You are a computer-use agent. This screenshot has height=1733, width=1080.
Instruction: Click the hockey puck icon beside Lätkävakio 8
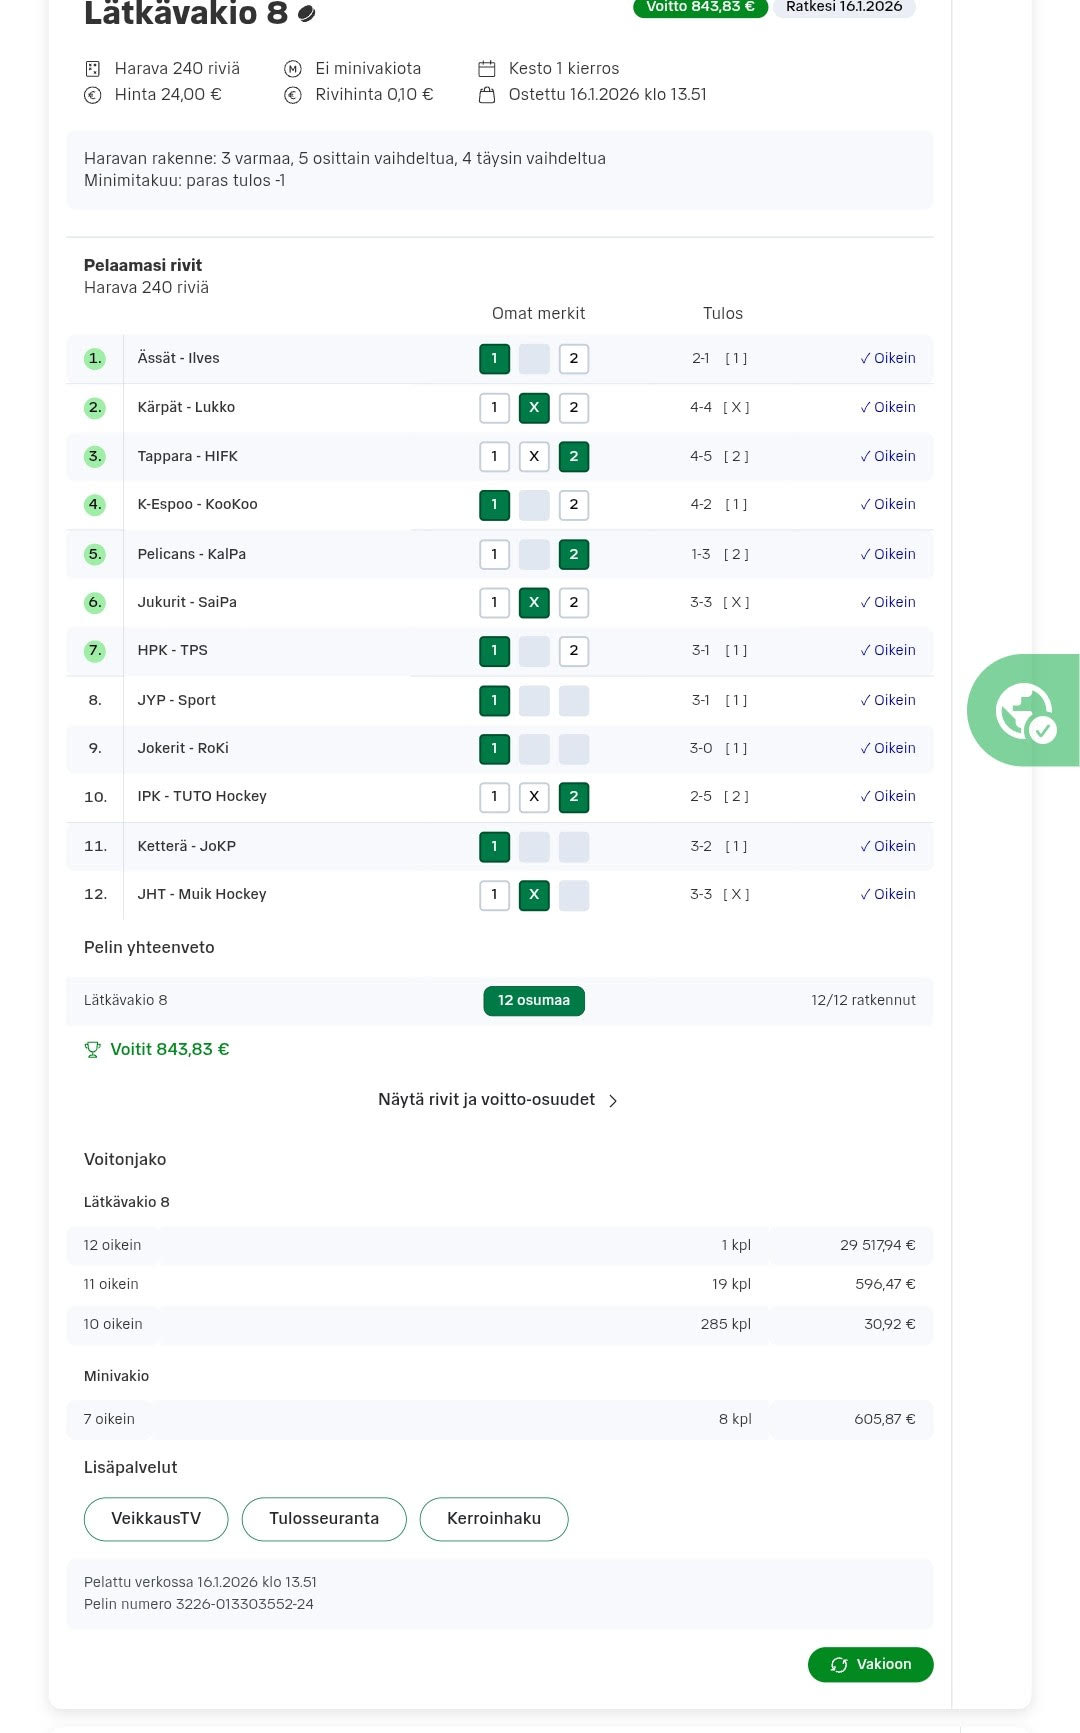tap(307, 13)
